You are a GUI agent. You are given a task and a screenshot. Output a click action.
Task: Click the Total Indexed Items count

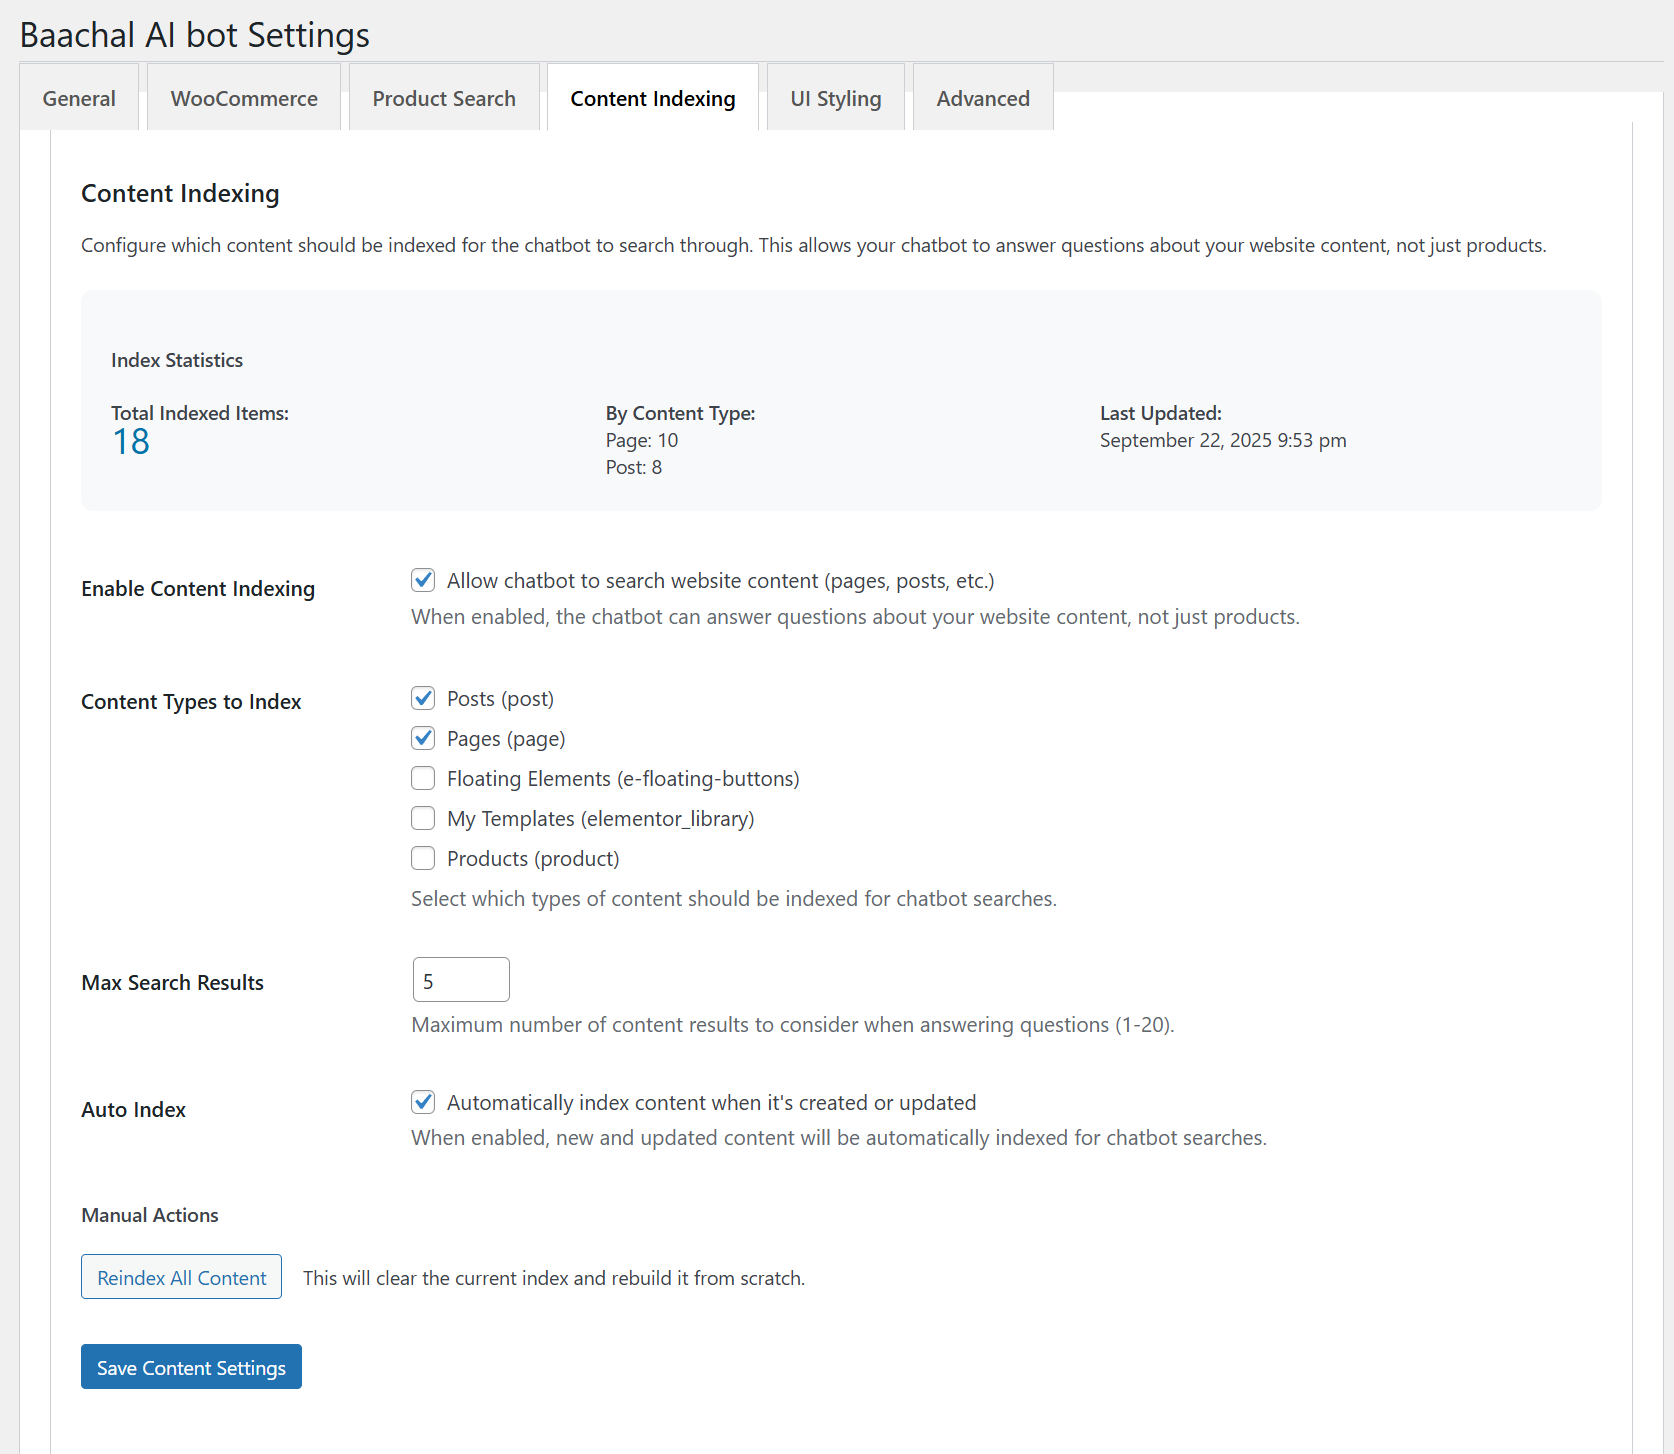(x=130, y=440)
